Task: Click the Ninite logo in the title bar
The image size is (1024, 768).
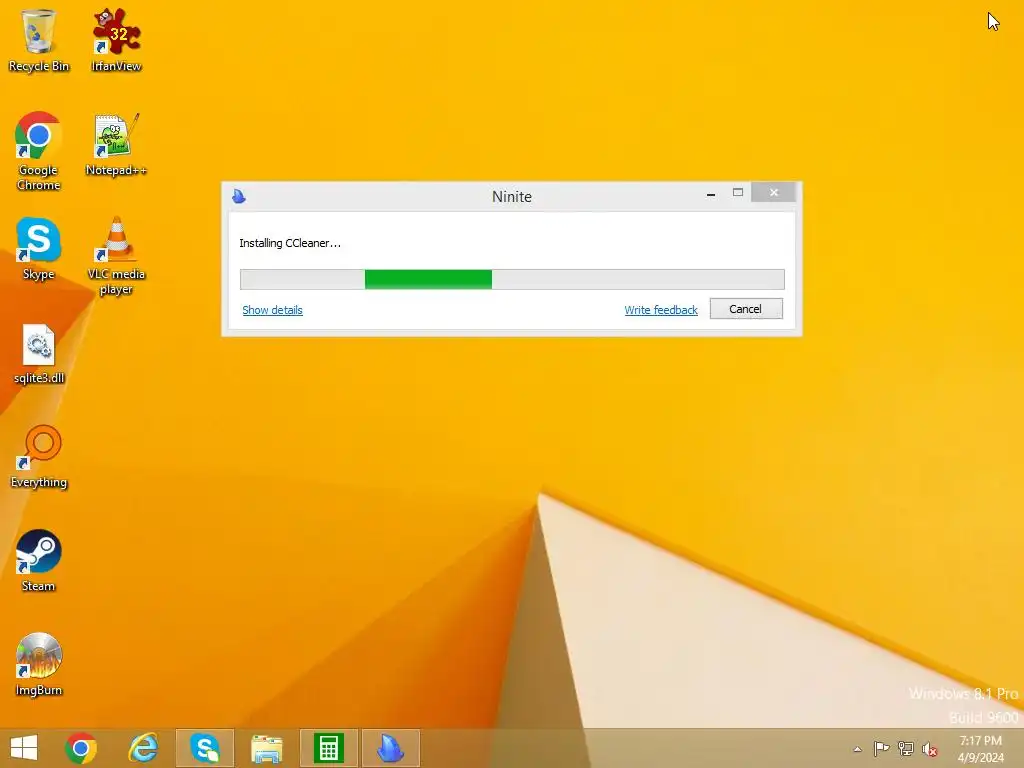Action: coord(239,196)
